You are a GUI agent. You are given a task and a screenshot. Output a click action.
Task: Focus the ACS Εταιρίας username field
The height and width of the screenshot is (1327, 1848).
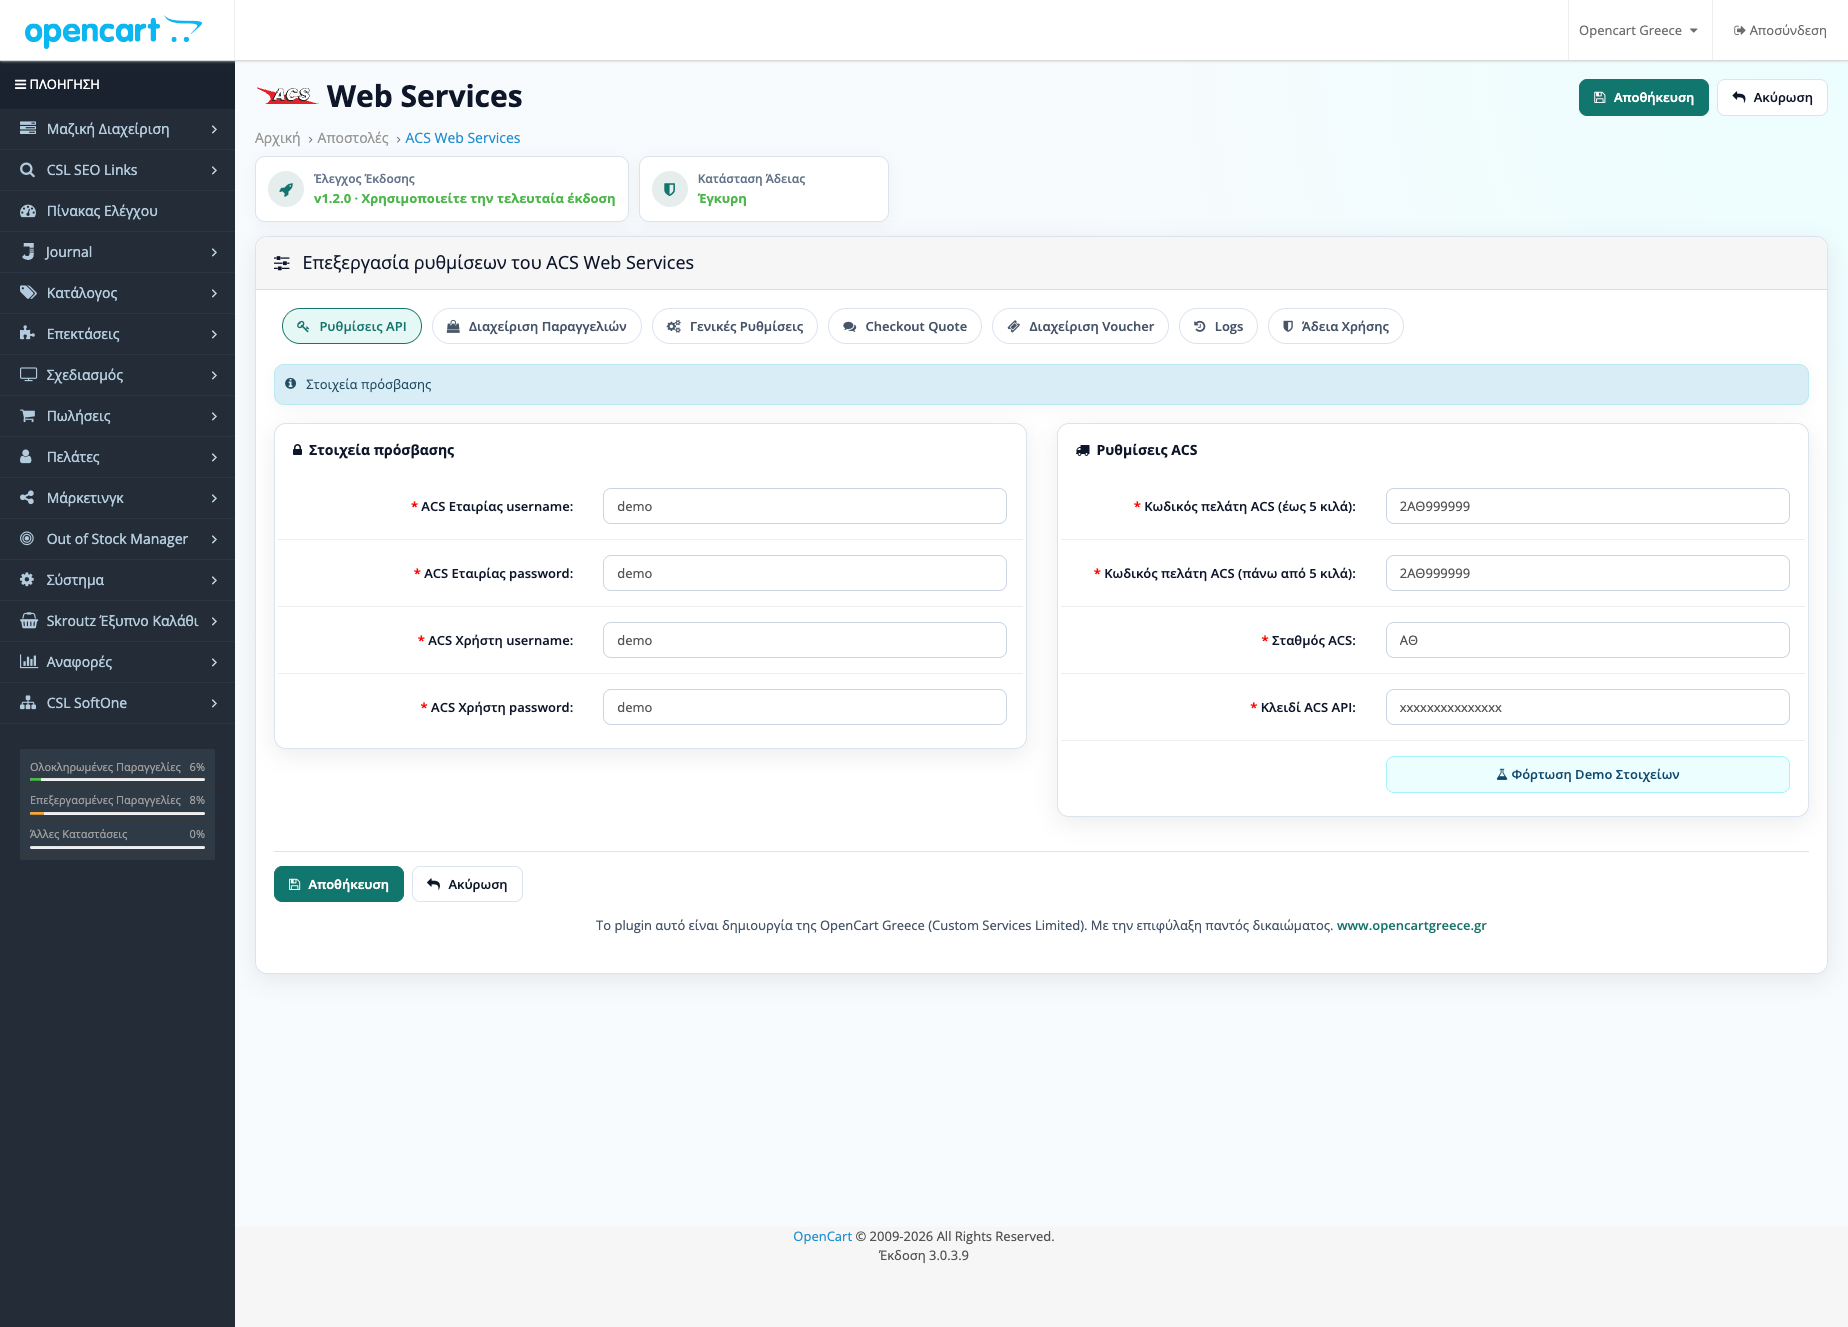pos(805,506)
